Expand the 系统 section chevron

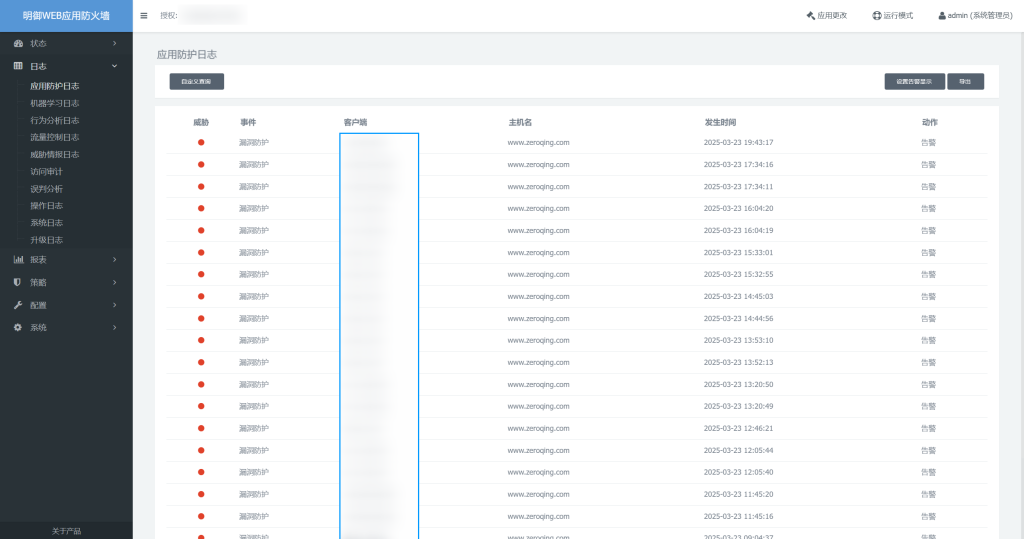pyautogui.click(x=114, y=328)
